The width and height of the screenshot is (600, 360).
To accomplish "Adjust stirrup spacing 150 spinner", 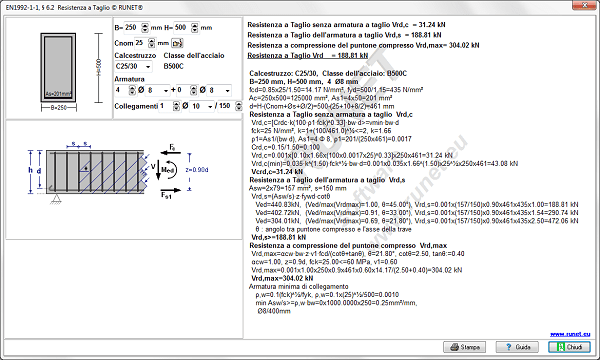I will click(x=238, y=106).
